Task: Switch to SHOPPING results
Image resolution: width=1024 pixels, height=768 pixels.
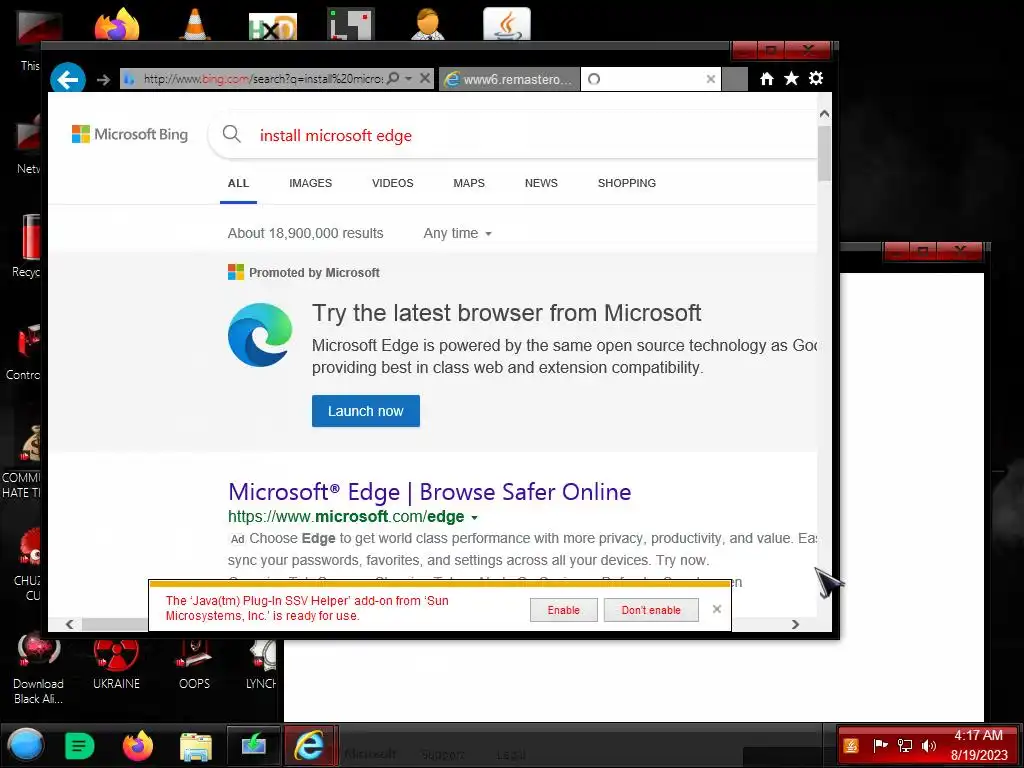Action: pos(626,184)
